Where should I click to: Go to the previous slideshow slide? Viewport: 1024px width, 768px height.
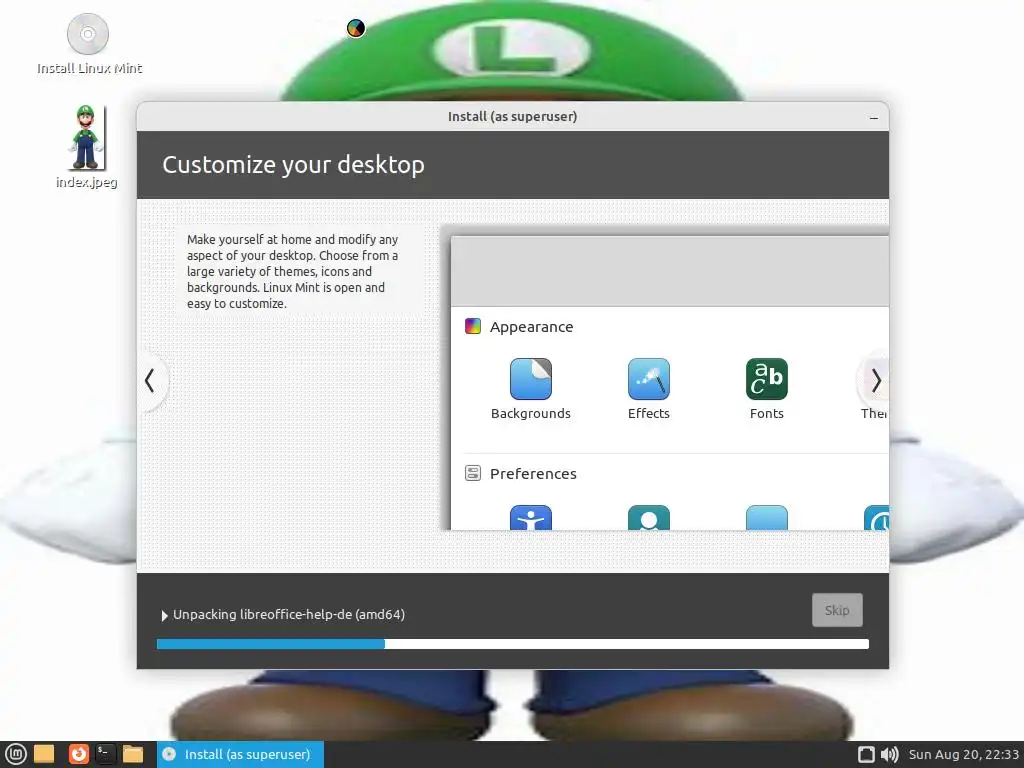[x=150, y=381]
